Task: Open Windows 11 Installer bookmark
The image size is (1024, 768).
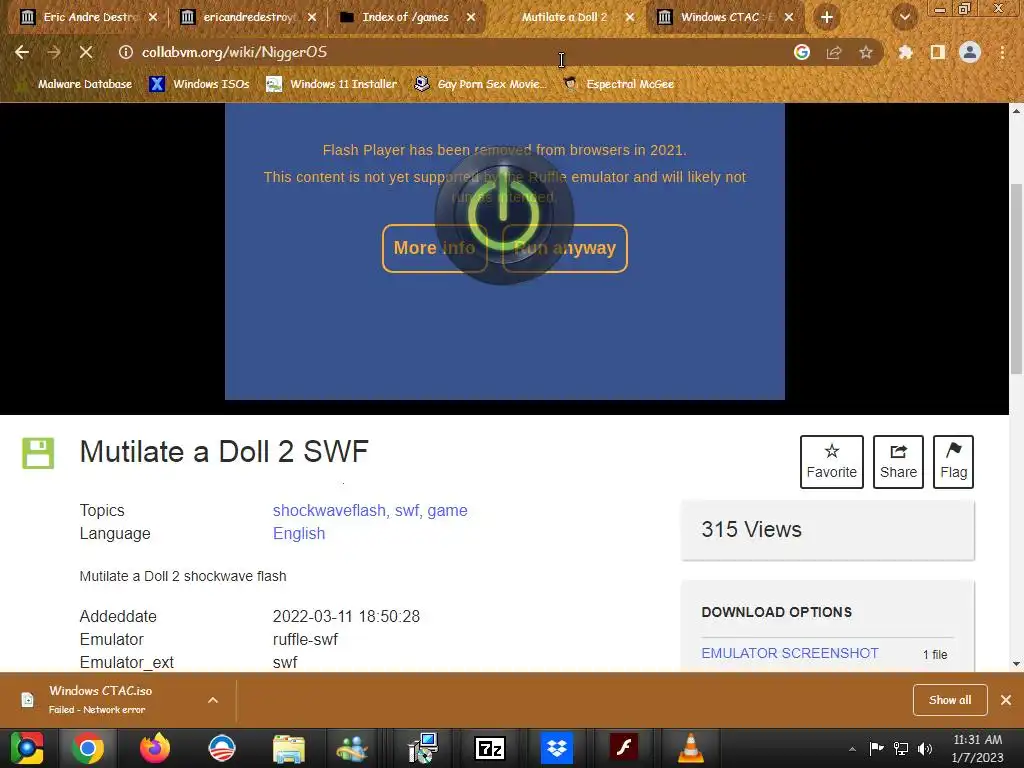Action: [x=332, y=84]
